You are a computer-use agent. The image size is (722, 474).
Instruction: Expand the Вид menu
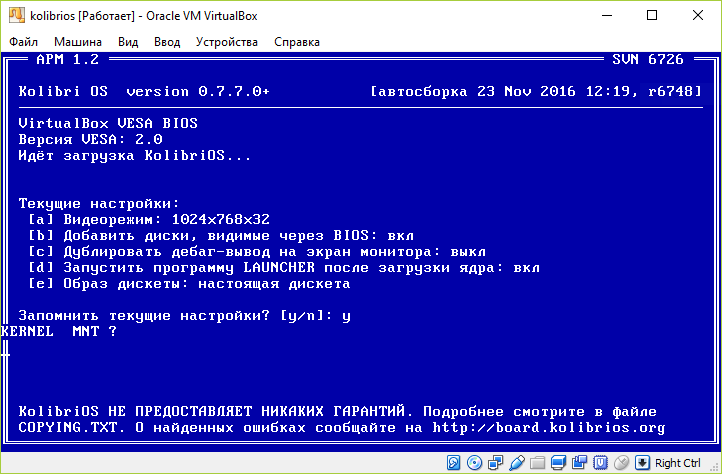tap(128, 42)
